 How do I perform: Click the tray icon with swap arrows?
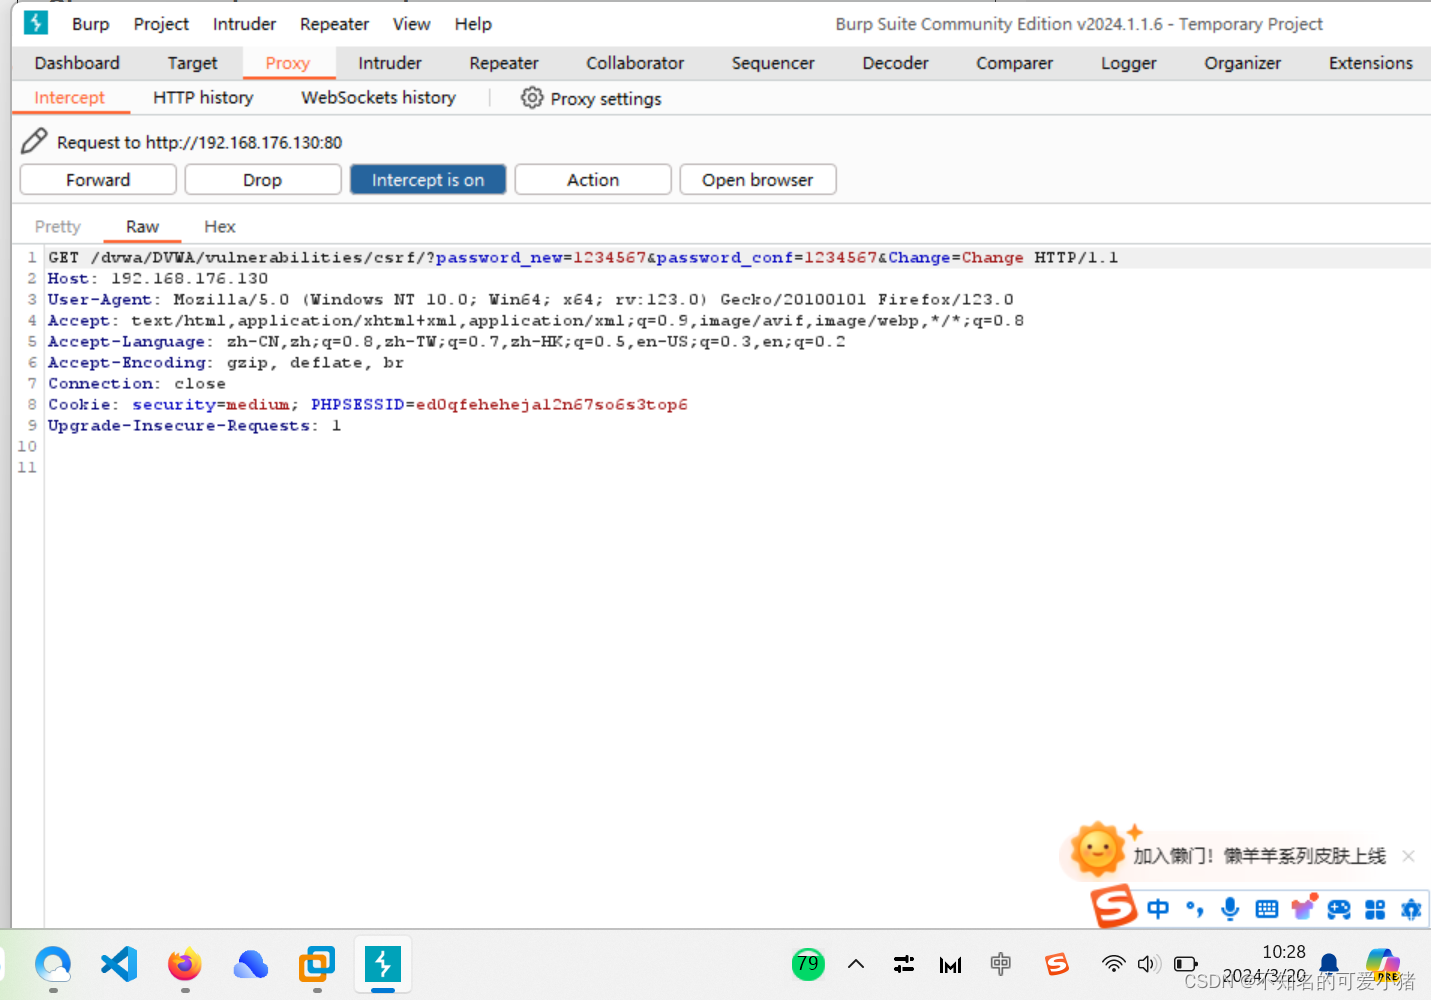point(904,964)
